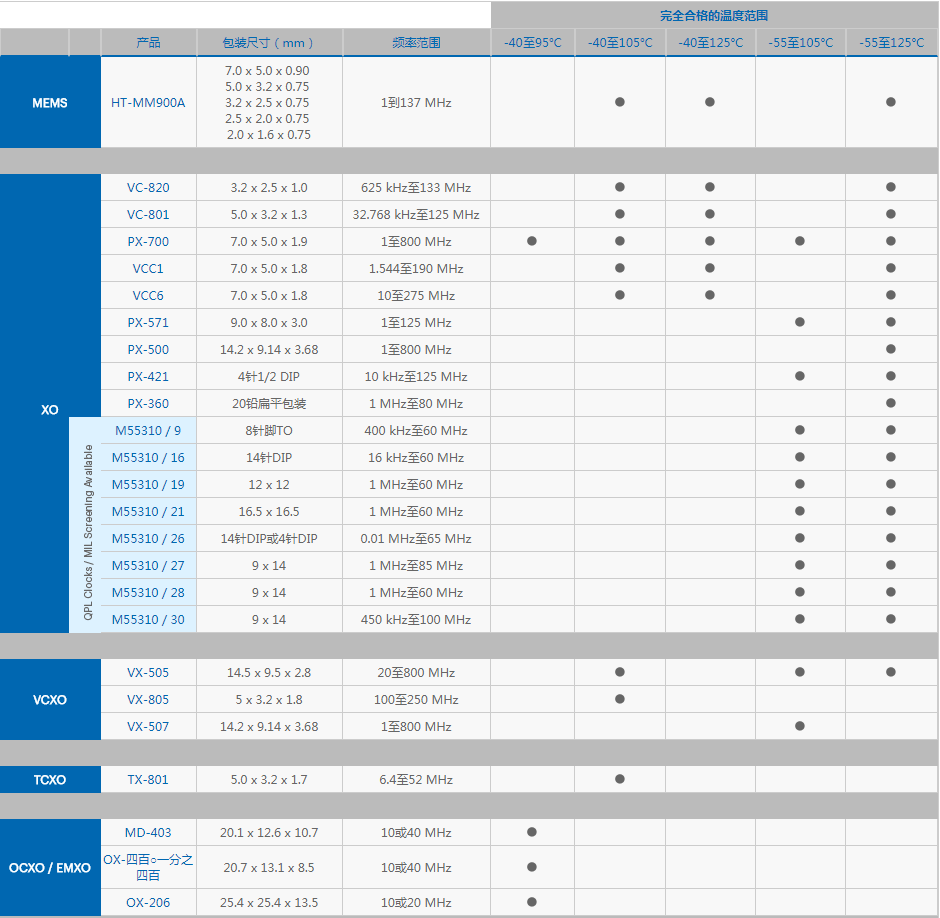The height and width of the screenshot is (918, 940).
Task: Open the VX-505 VCXO link
Action: [x=148, y=672]
